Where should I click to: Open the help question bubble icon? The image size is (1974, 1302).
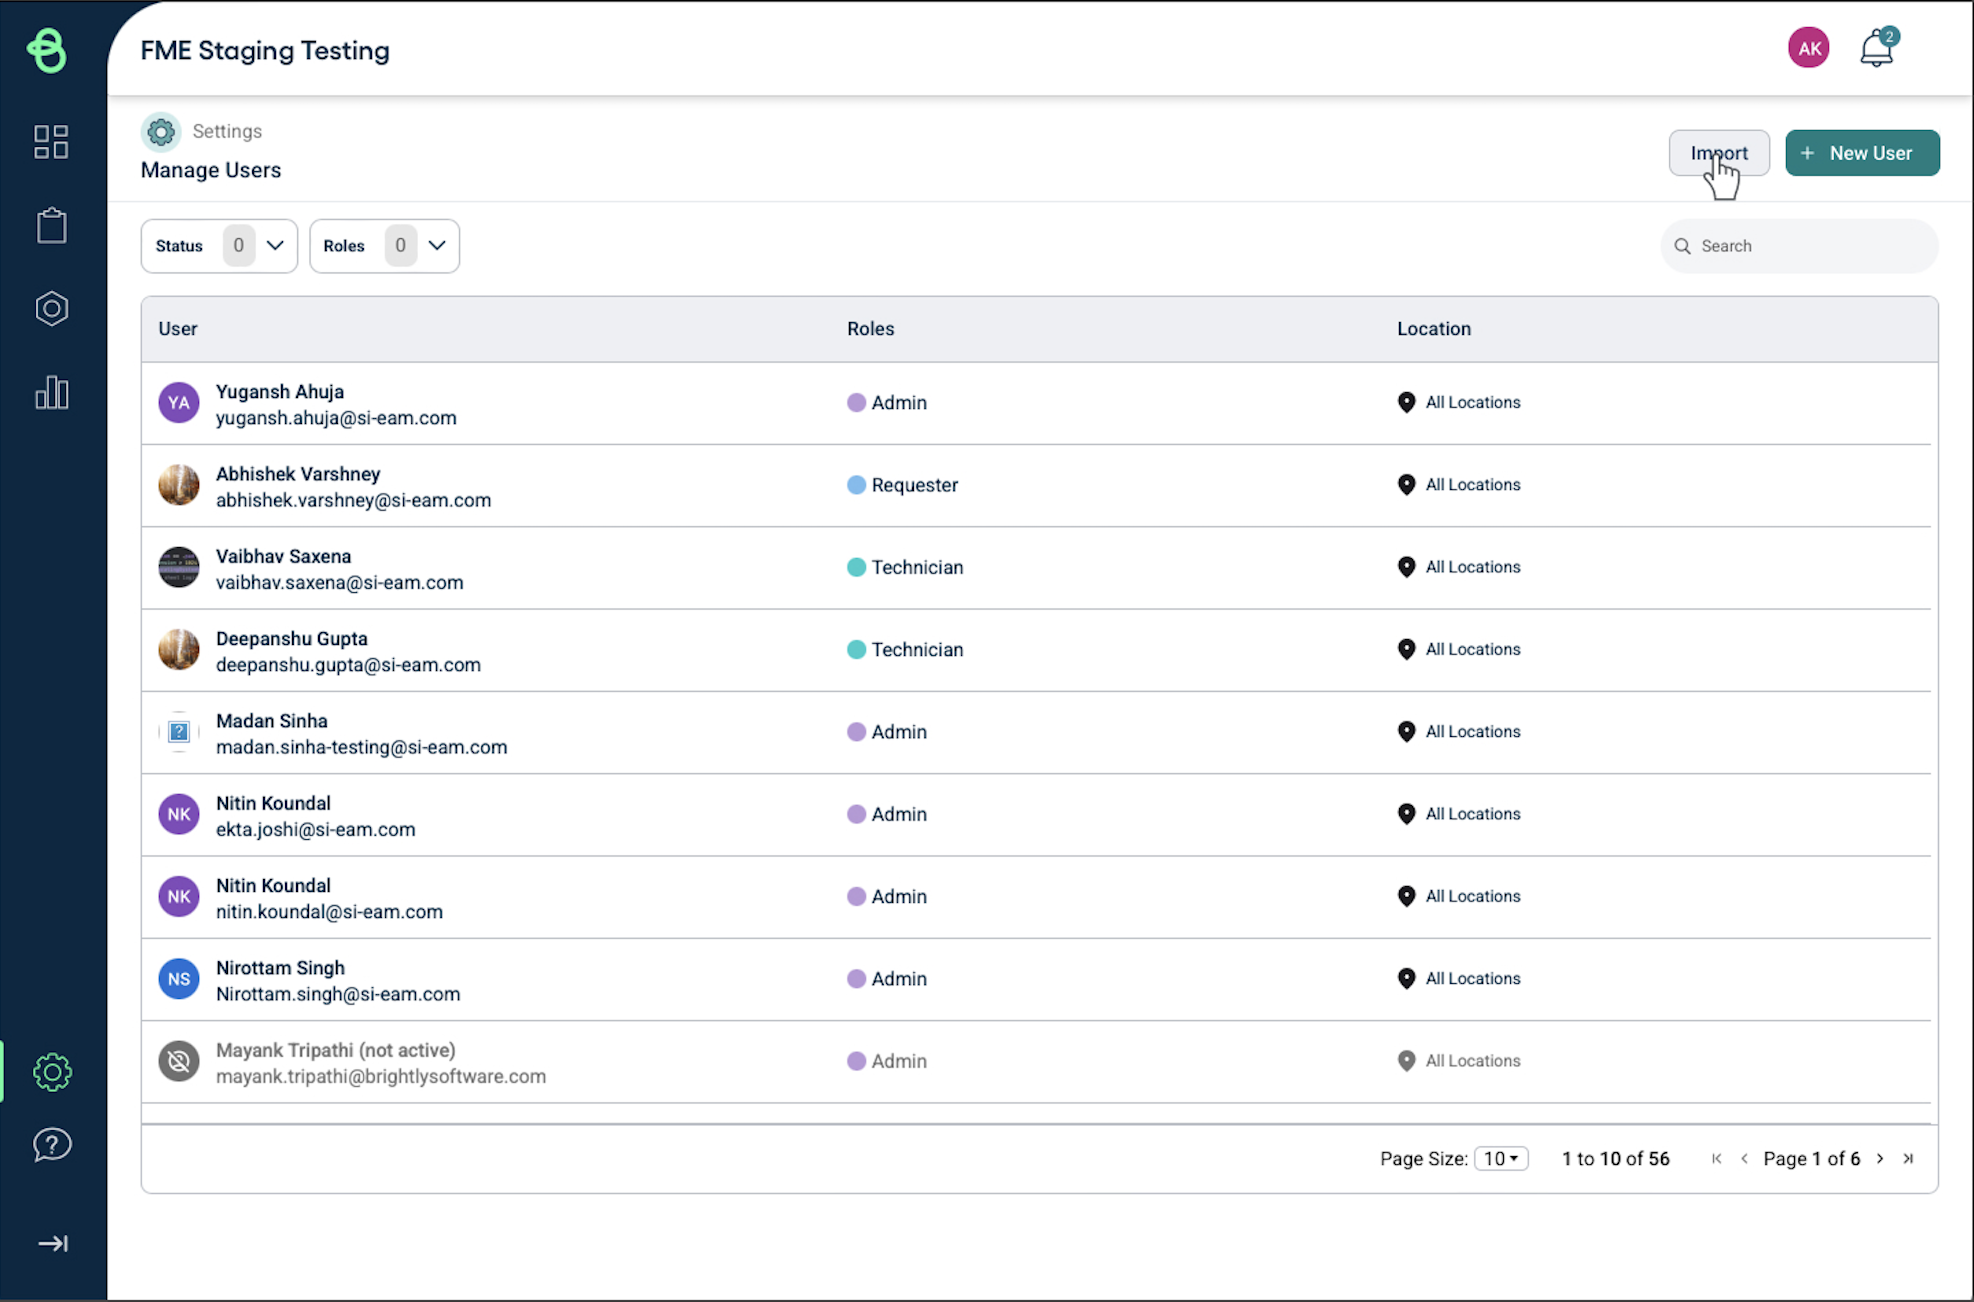52,1144
